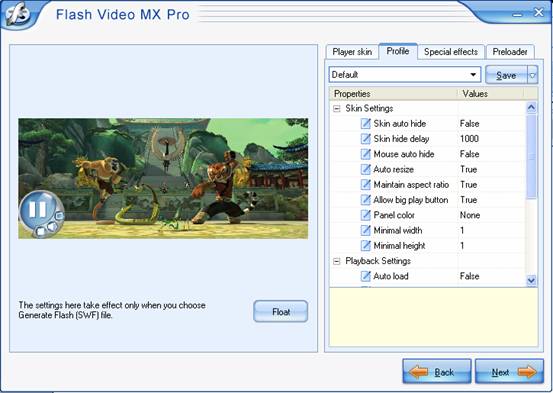
Task: Go to the Preloader tab
Action: pyautogui.click(x=510, y=52)
